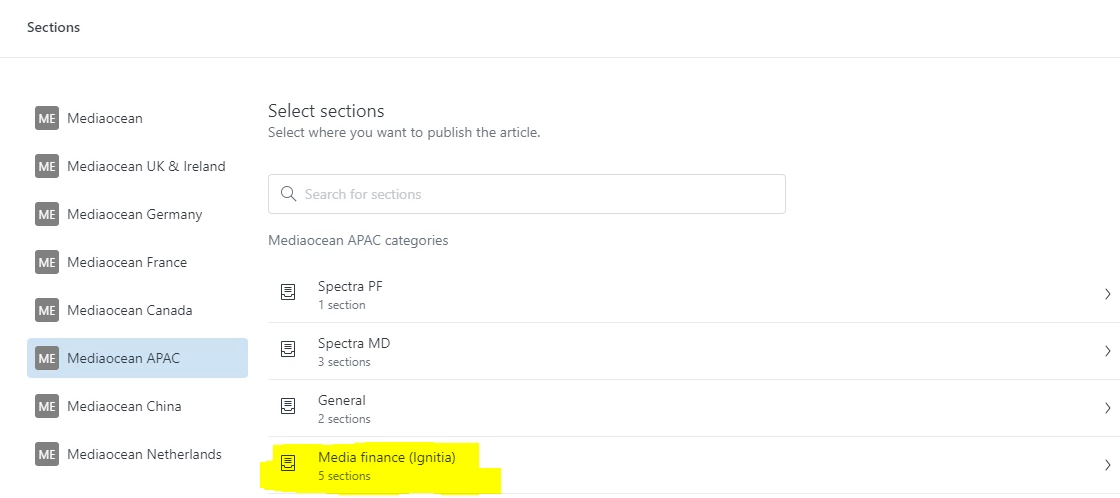
Task: Click the Media finance (Ignitia) category icon
Action: click(x=288, y=464)
